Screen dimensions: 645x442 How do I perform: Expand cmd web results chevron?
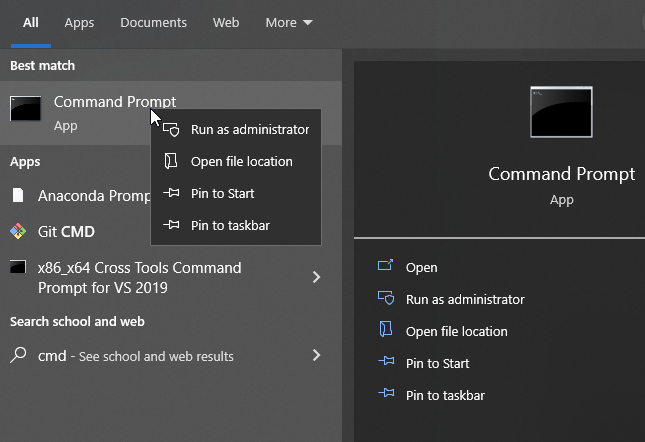[316, 355]
